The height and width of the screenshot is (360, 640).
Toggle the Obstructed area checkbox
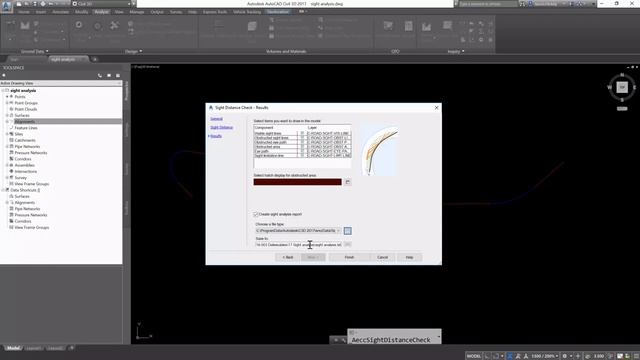point(302,147)
